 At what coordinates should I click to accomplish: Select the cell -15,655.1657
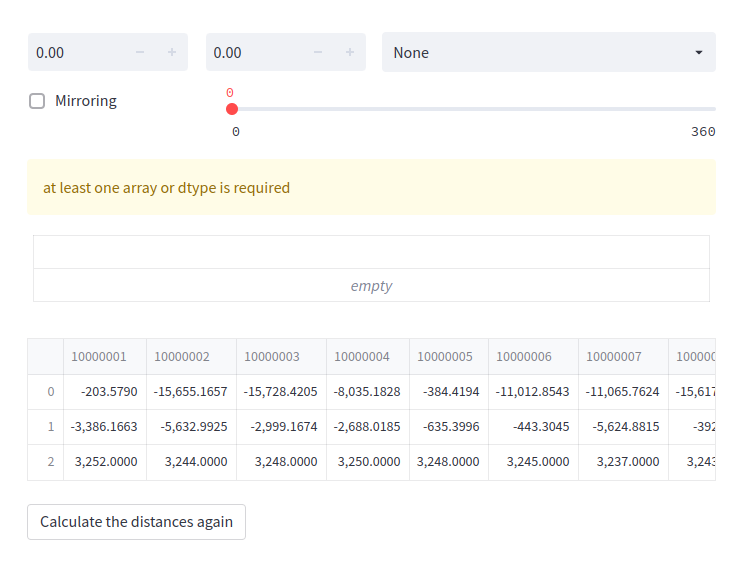tap(192, 392)
